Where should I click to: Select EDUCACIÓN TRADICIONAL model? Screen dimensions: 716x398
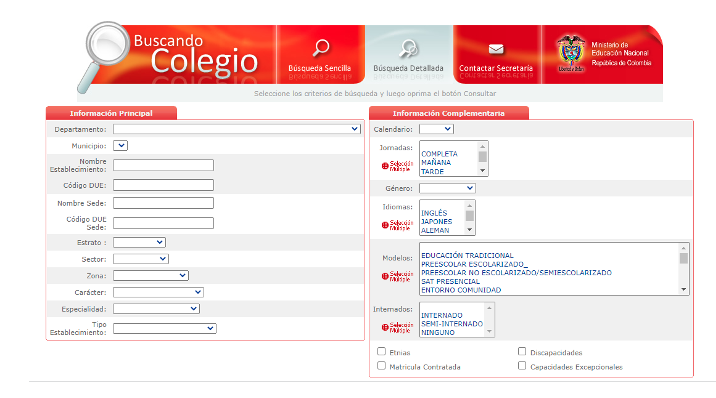coord(467,256)
